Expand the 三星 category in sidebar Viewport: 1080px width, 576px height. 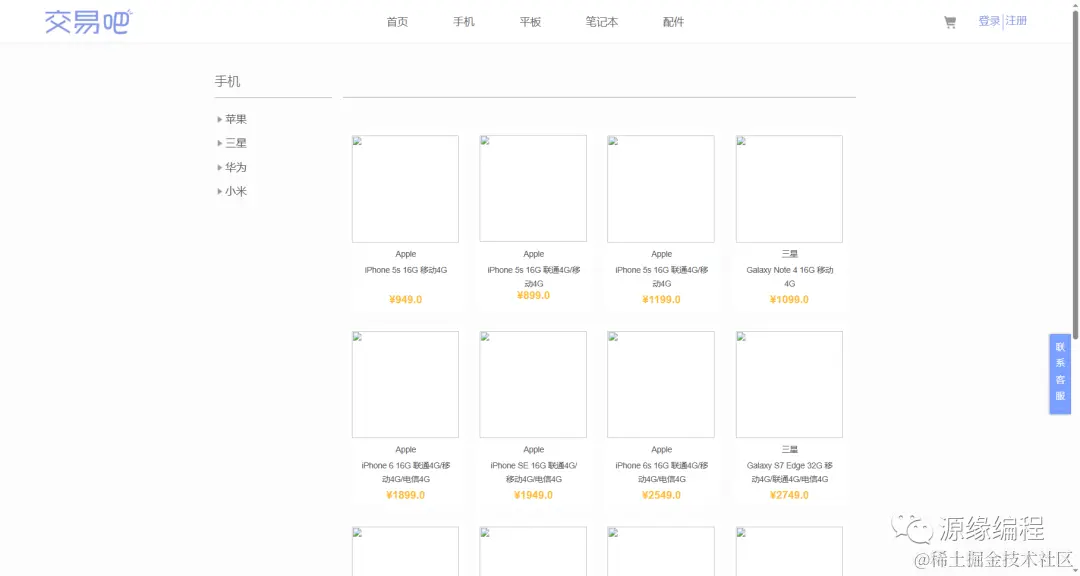tap(231, 143)
